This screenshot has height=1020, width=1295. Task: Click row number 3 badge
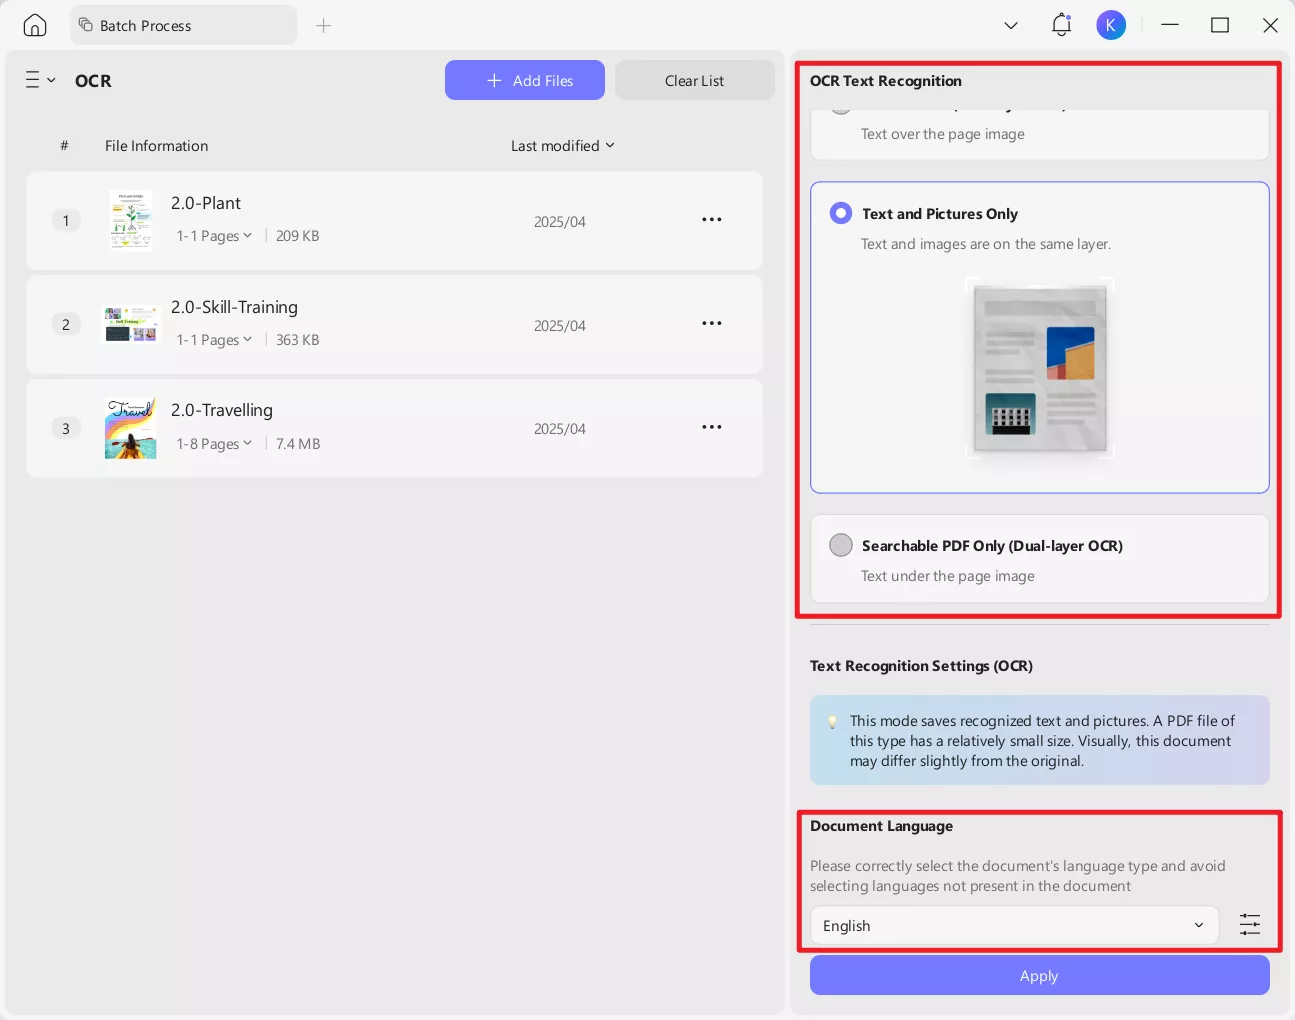coord(66,428)
